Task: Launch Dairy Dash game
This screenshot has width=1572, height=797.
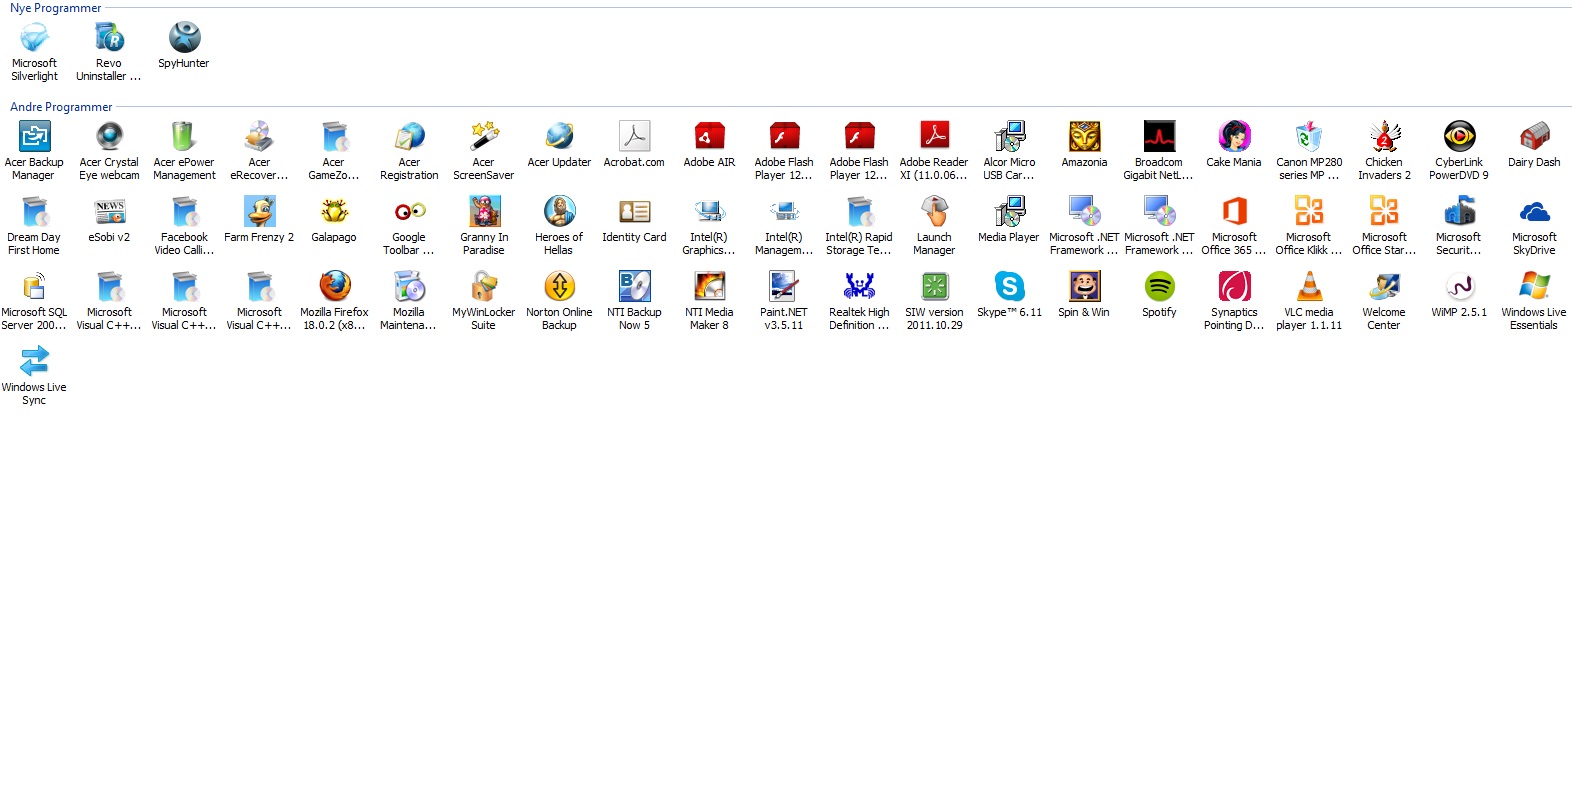Action: (1534, 136)
